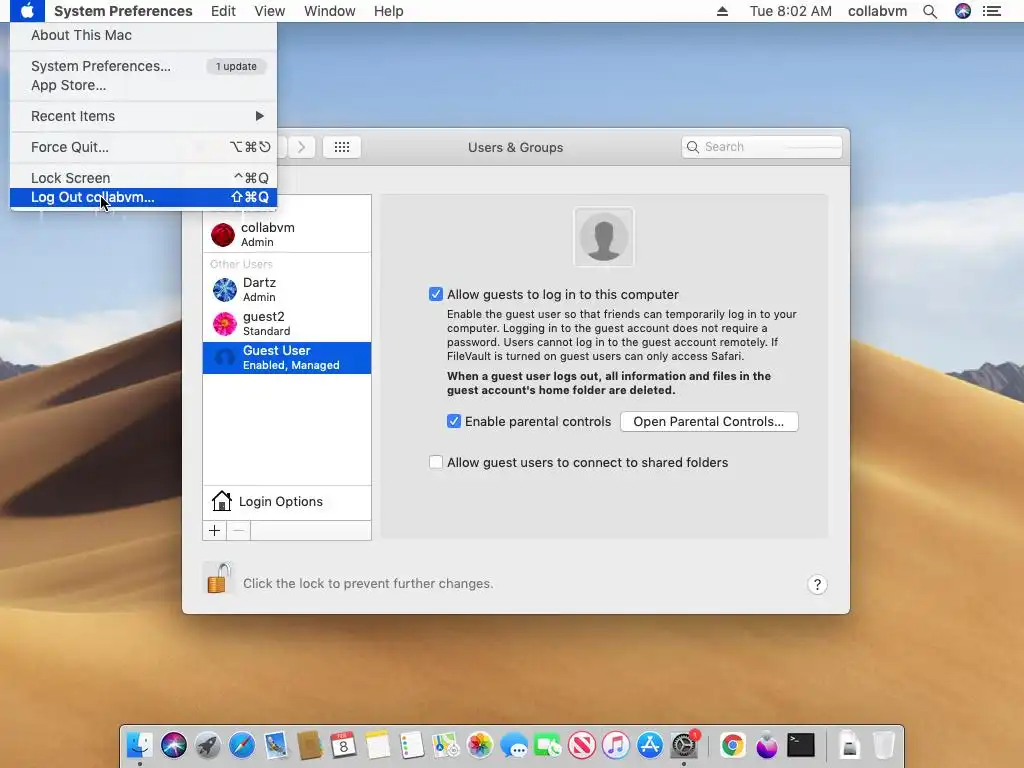This screenshot has width=1024, height=768.
Task: Toggle Enable parental controls checkbox
Action: (x=454, y=421)
